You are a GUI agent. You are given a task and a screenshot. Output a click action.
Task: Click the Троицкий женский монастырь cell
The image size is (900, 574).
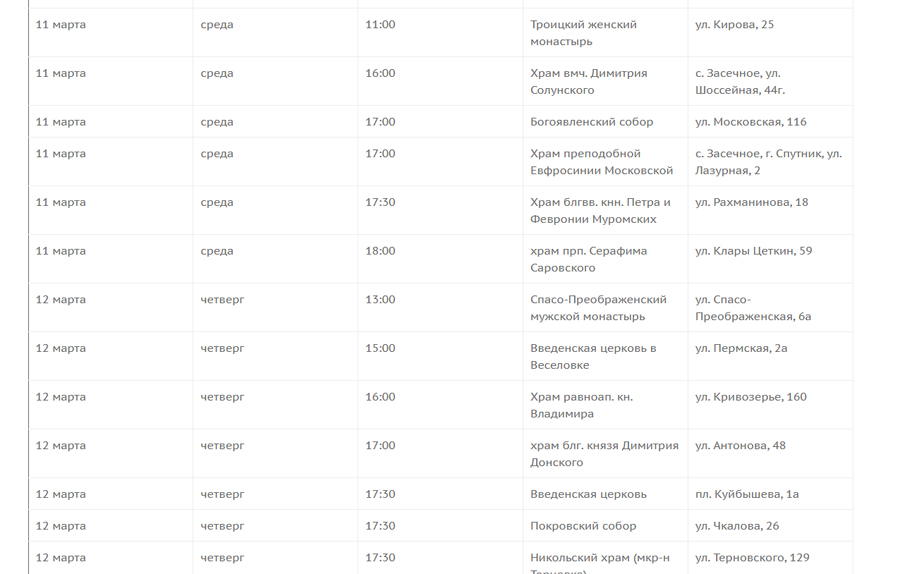coord(583,33)
